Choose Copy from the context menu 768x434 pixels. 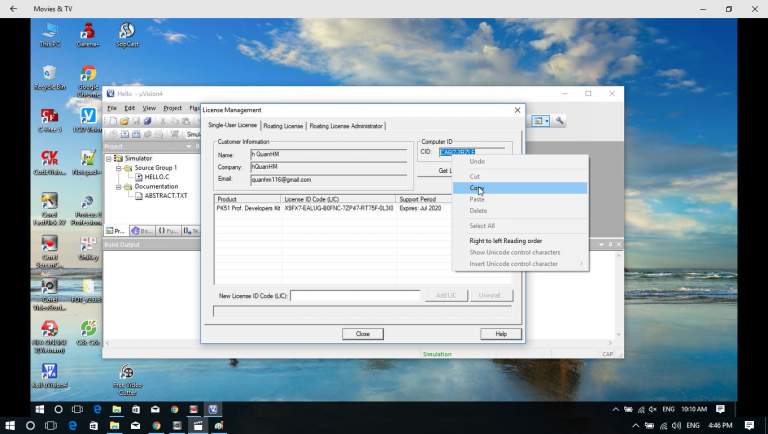point(477,188)
